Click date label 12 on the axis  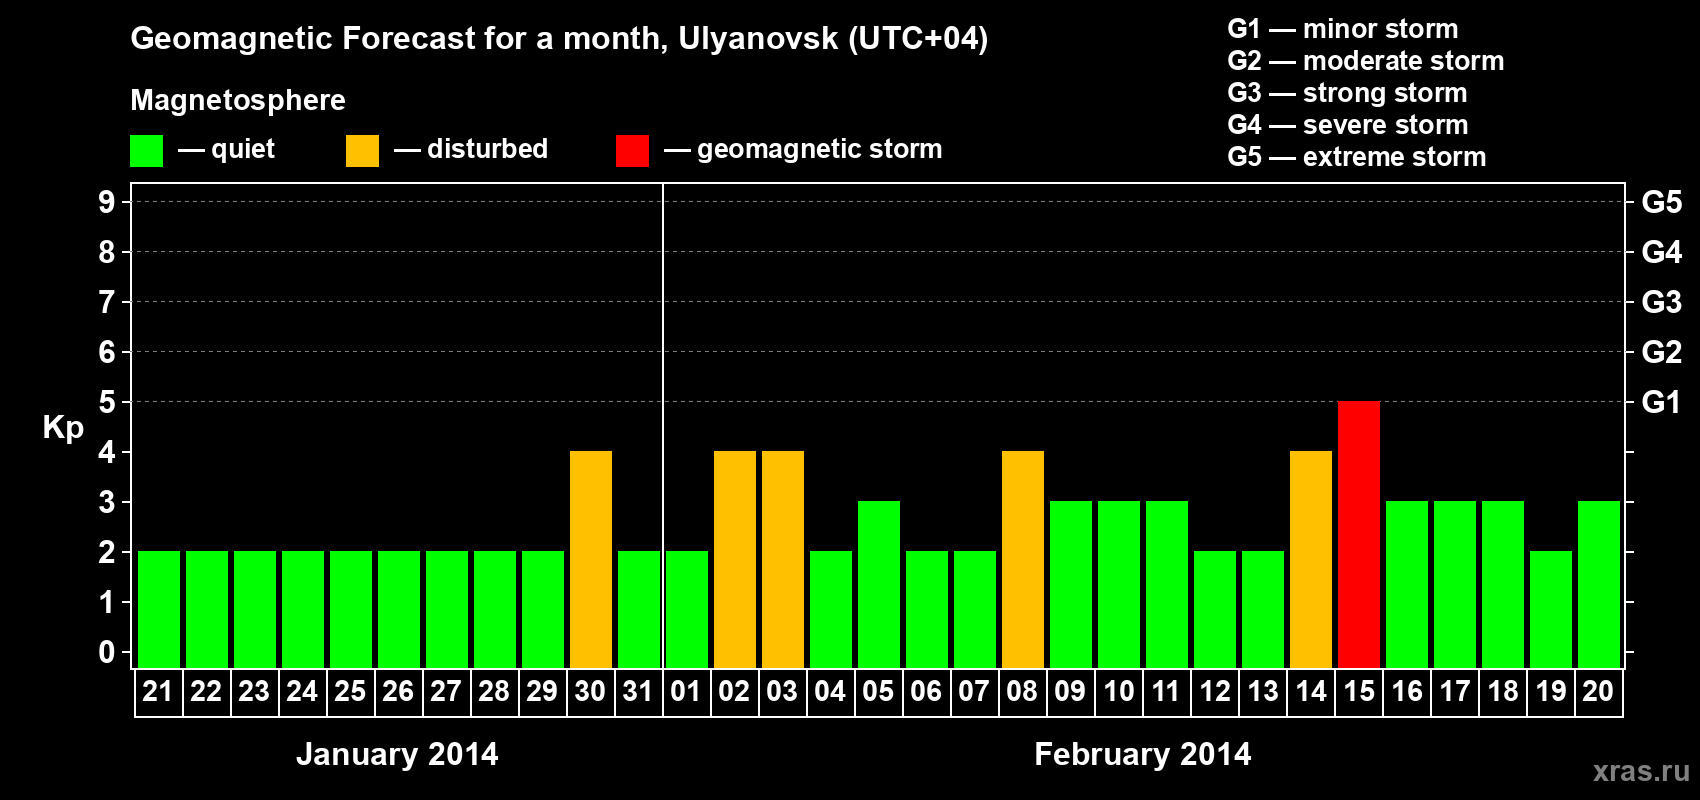pyautogui.click(x=1215, y=691)
